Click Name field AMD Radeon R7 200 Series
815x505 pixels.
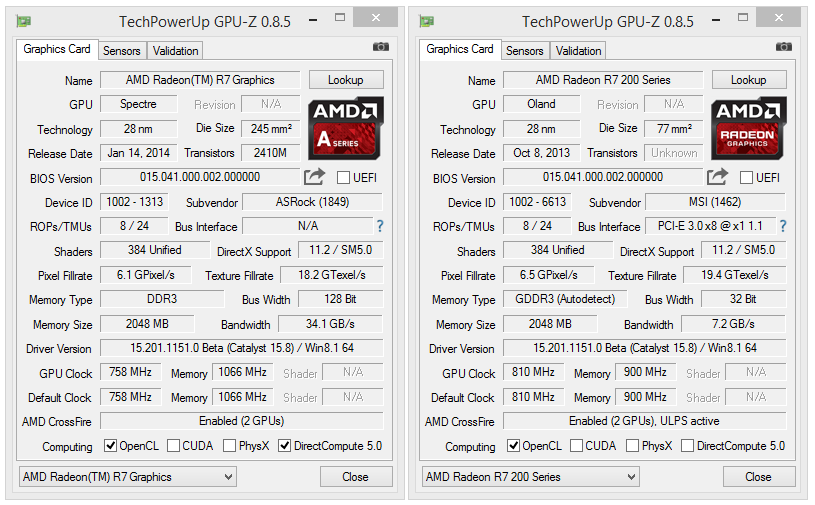(x=603, y=80)
